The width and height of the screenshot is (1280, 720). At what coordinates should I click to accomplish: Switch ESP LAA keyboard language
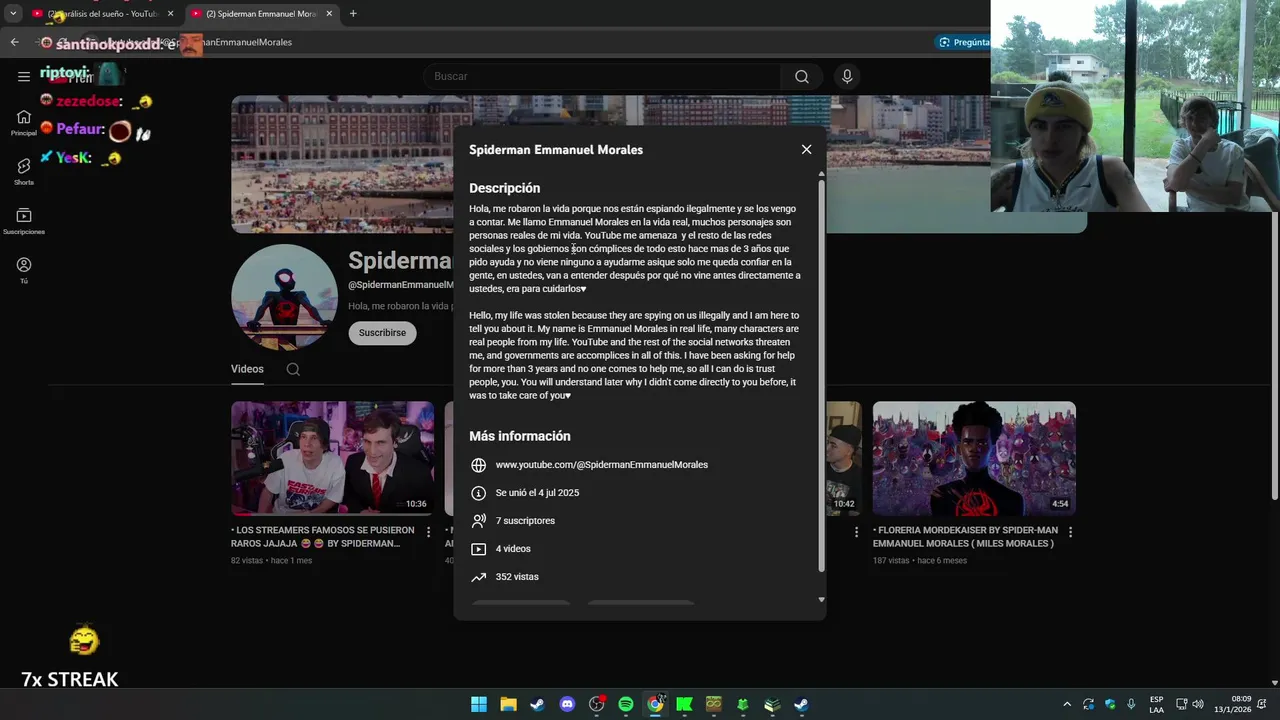pyautogui.click(x=1156, y=704)
